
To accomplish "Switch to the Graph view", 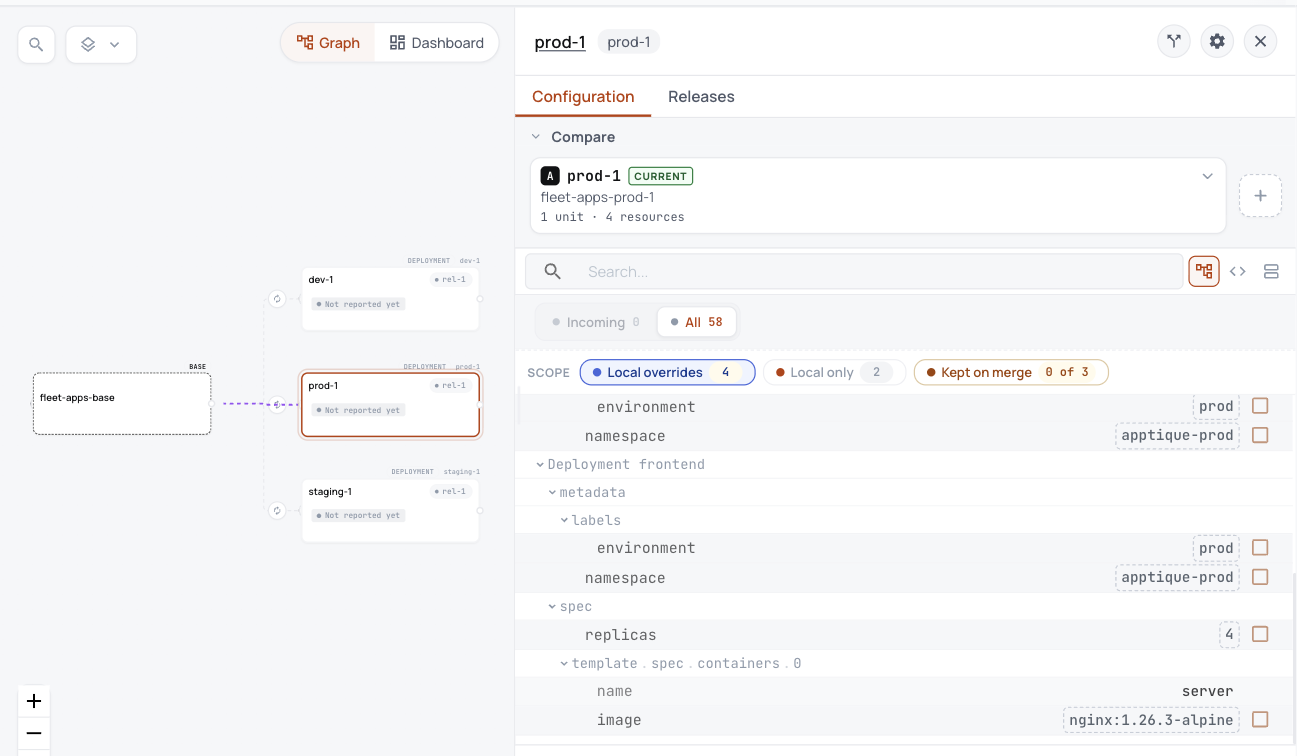I will [x=328, y=43].
